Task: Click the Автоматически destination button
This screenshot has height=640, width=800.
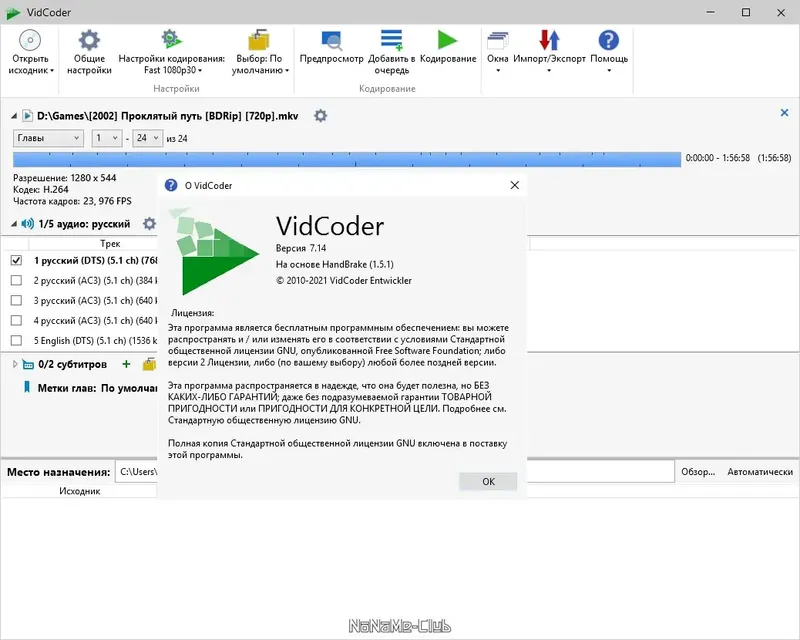Action: click(760, 472)
